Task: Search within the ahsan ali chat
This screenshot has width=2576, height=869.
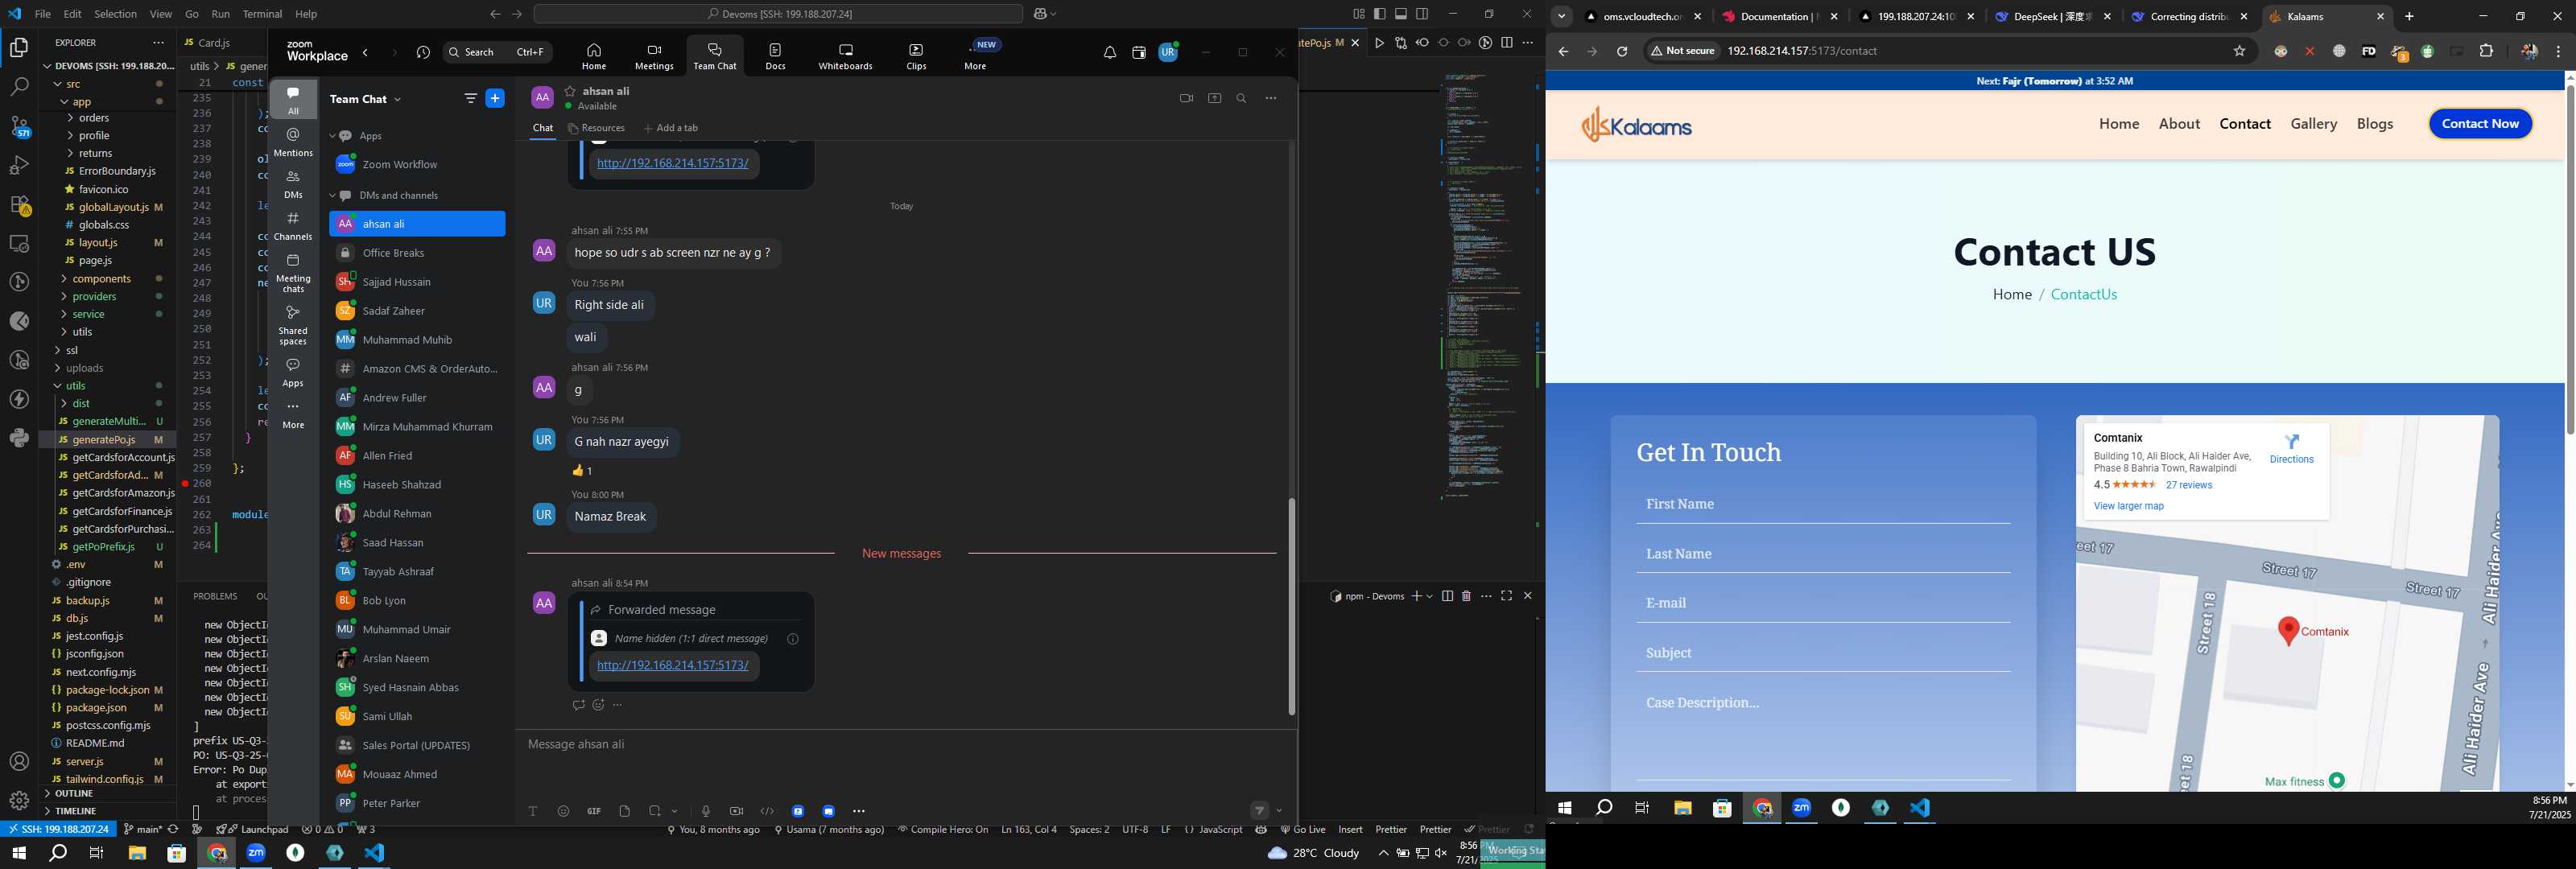Action: click(x=1241, y=98)
